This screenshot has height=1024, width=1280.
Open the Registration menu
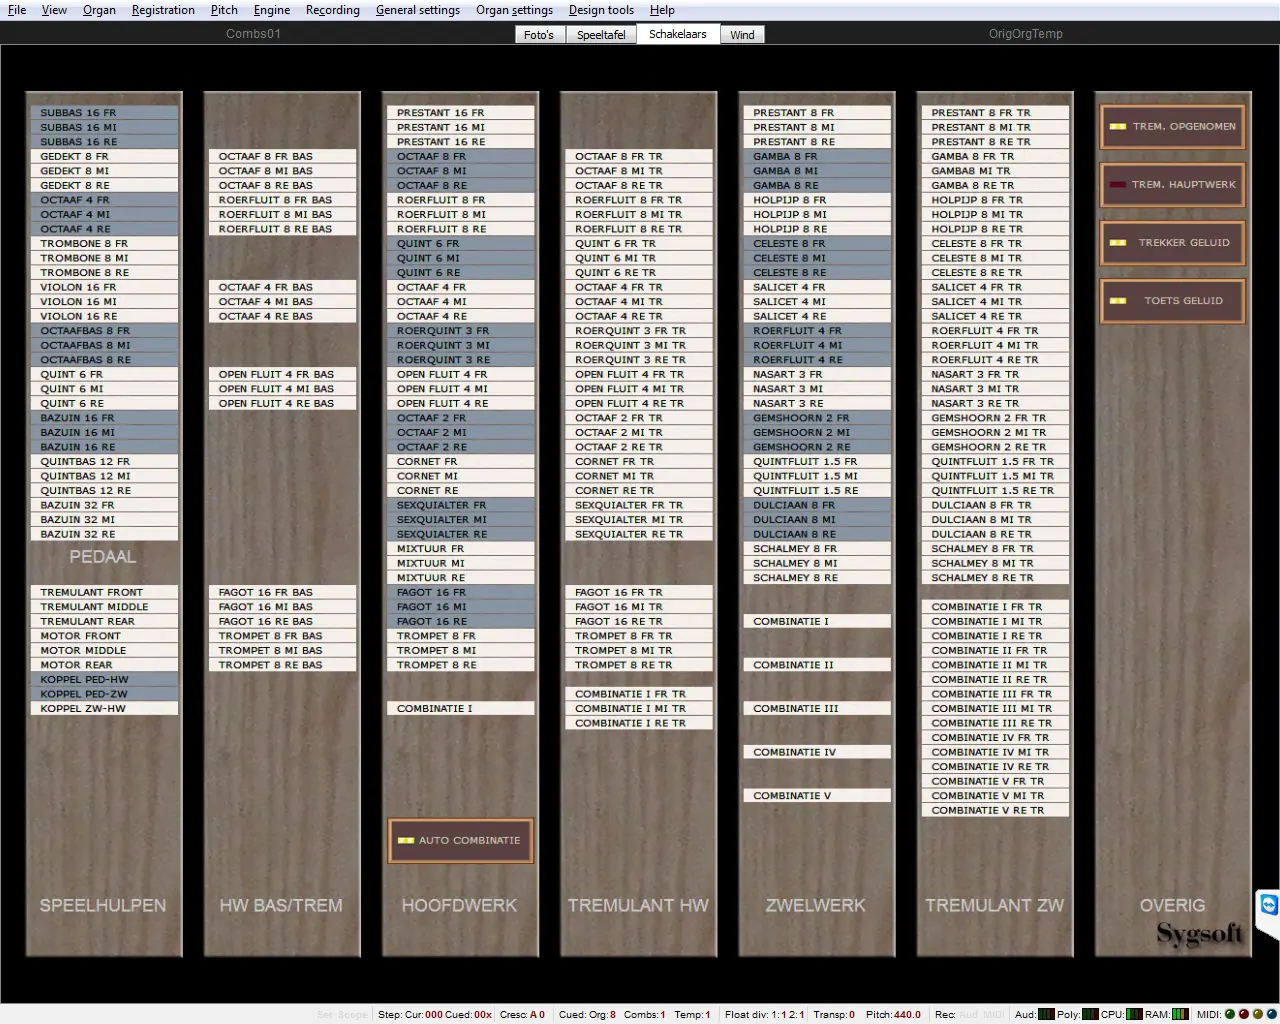163,10
